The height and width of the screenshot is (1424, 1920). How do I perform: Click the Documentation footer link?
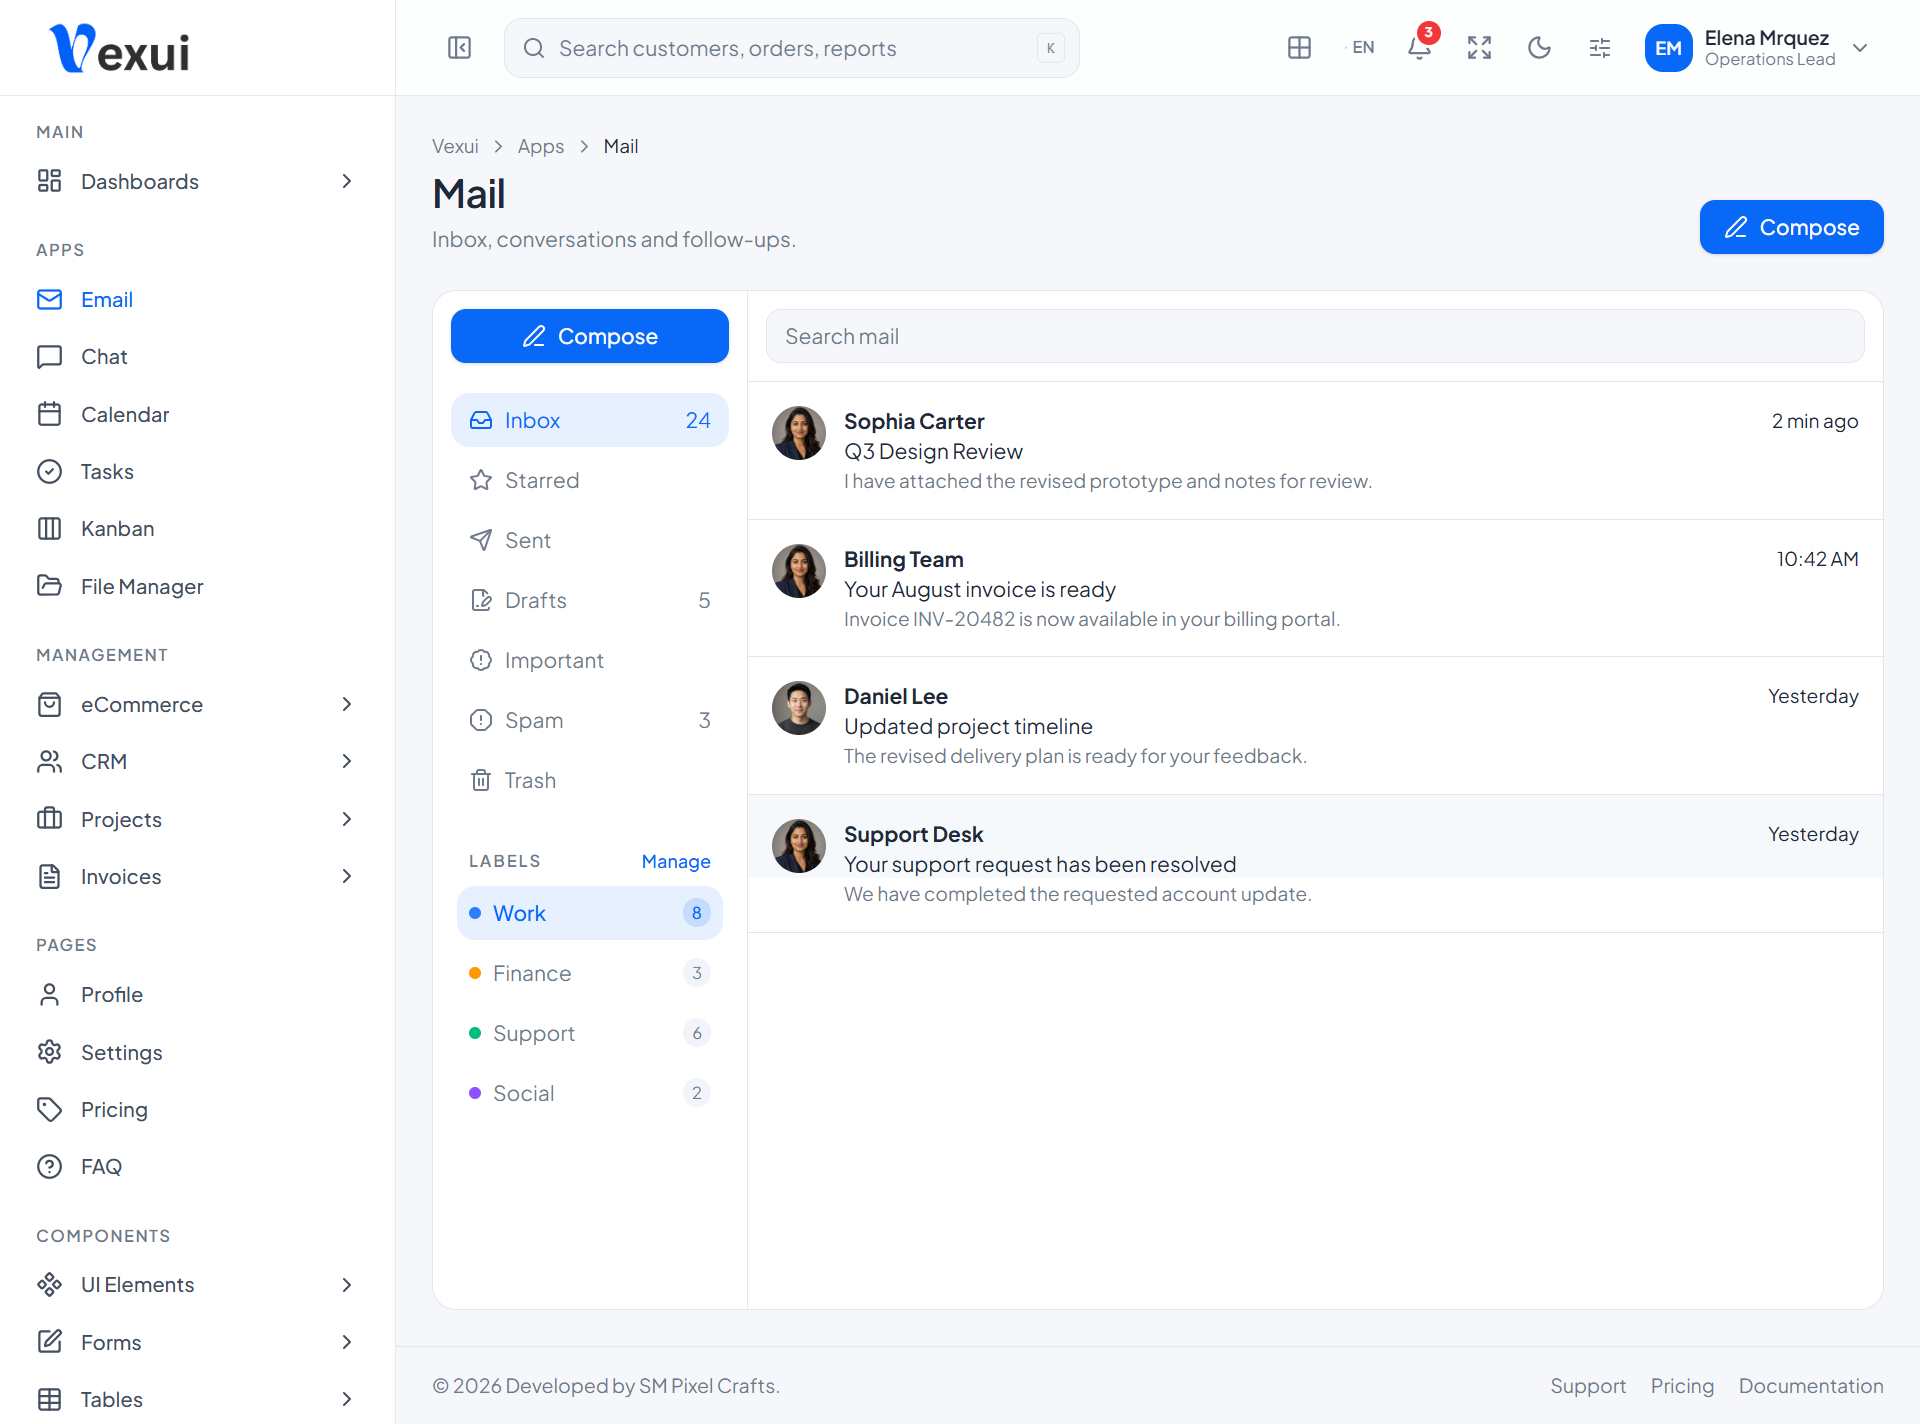click(1811, 1386)
